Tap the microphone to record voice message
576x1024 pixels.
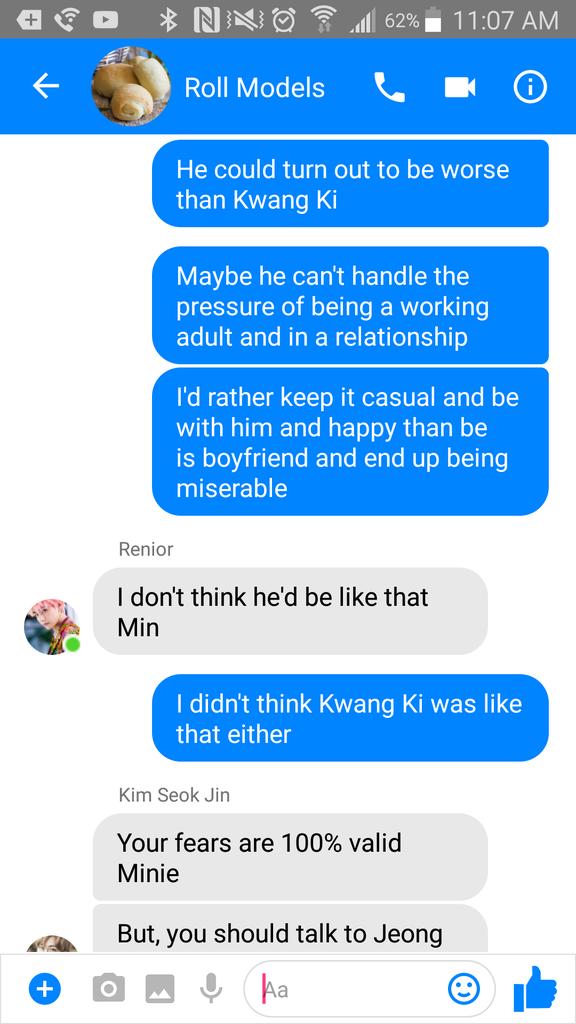click(210, 988)
